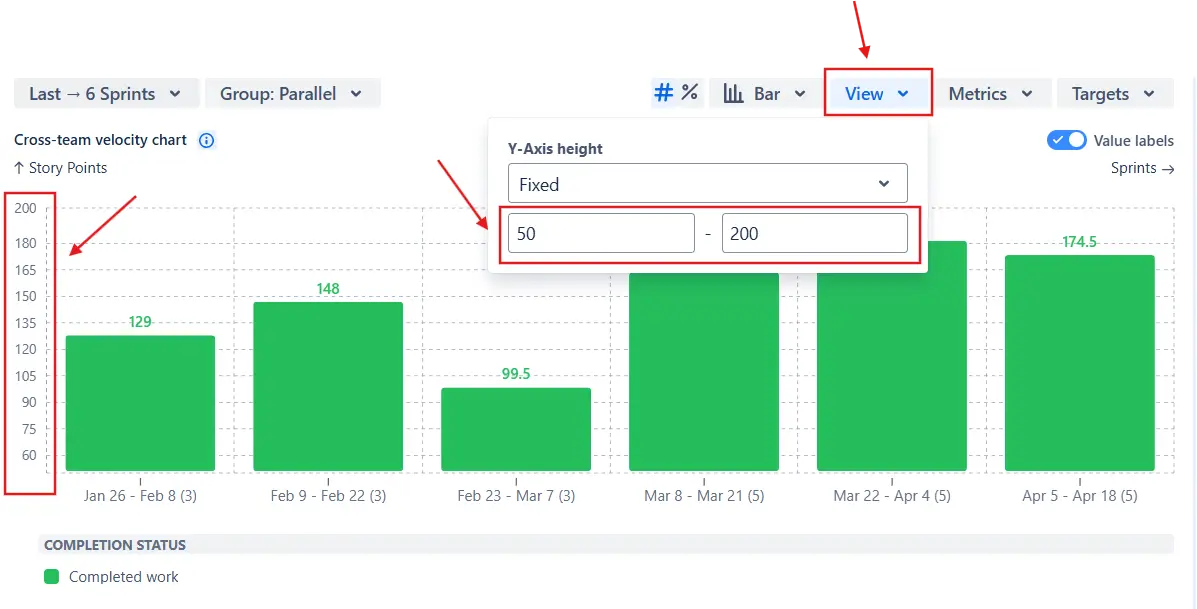Image resolution: width=1197 pixels, height=609 pixels.
Task: Switch to numeric display mode
Action: [x=663, y=92]
